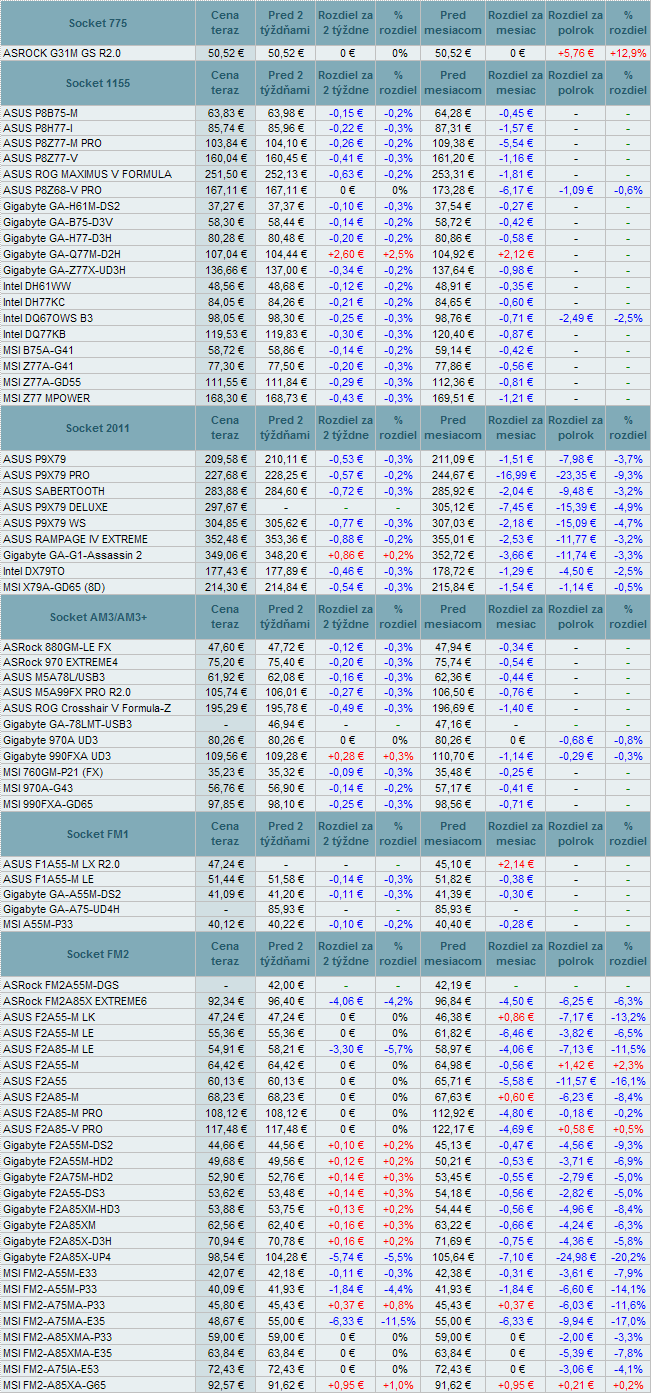Click Rozdiel za 2 týždne header in Socket FM1 section
The width and height of the screenshot is (651, 1393).
[346, 834]
